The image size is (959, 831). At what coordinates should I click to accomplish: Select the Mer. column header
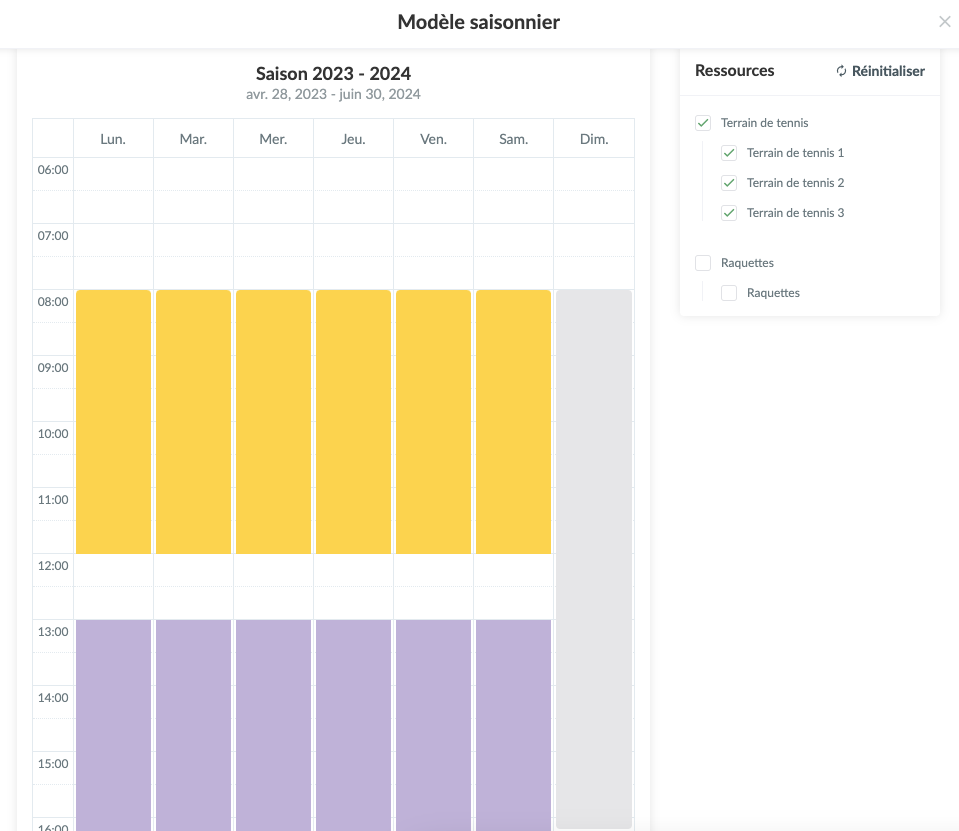tap(273, 139)
